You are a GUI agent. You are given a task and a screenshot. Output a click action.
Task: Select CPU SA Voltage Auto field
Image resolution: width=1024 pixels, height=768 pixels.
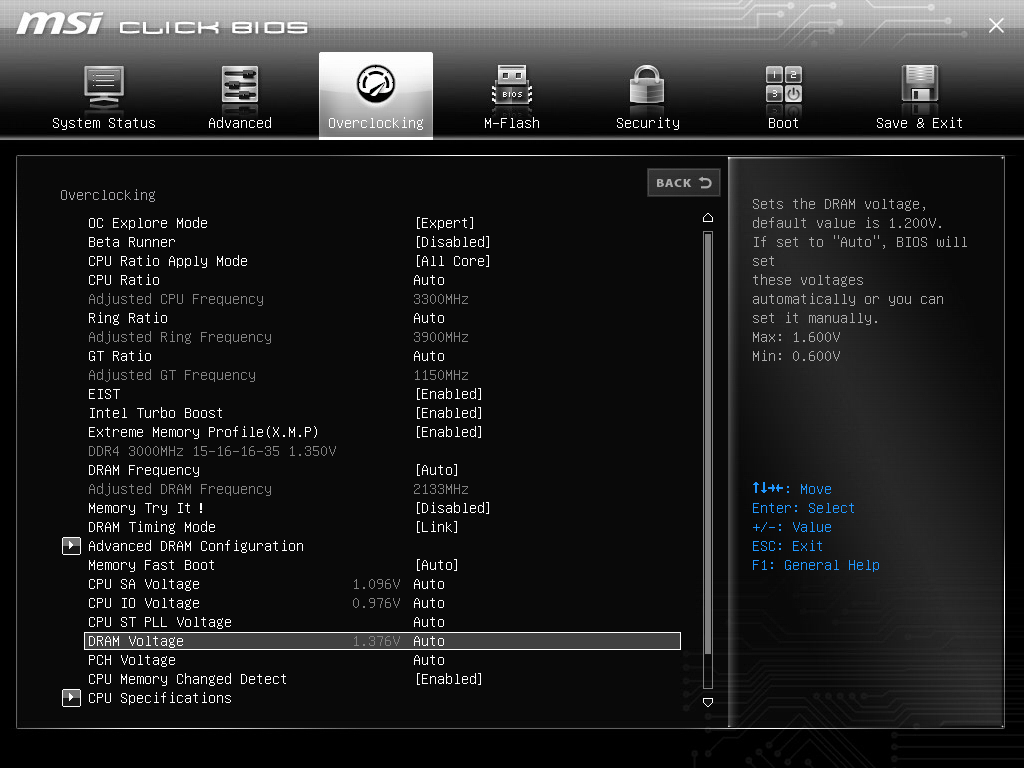tap(429, 584)
